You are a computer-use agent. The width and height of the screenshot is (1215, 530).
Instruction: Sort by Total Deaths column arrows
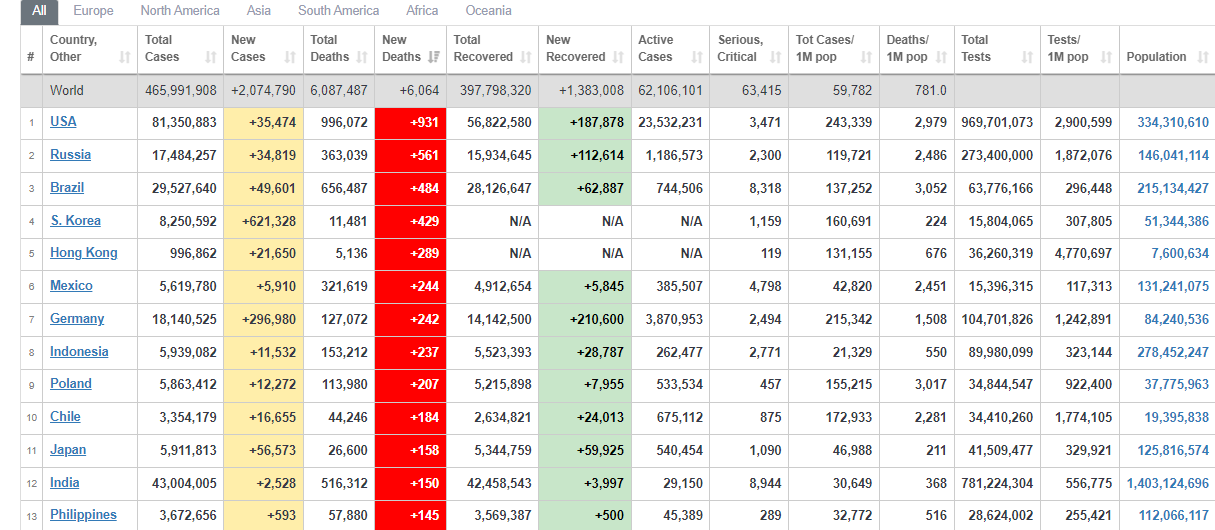tap(362, 57)
